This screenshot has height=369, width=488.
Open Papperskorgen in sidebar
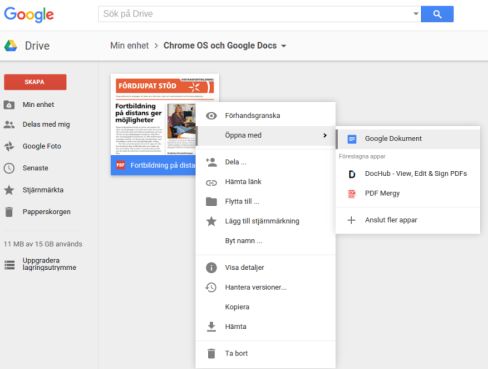pyautogui.click(x=46, y=212)
